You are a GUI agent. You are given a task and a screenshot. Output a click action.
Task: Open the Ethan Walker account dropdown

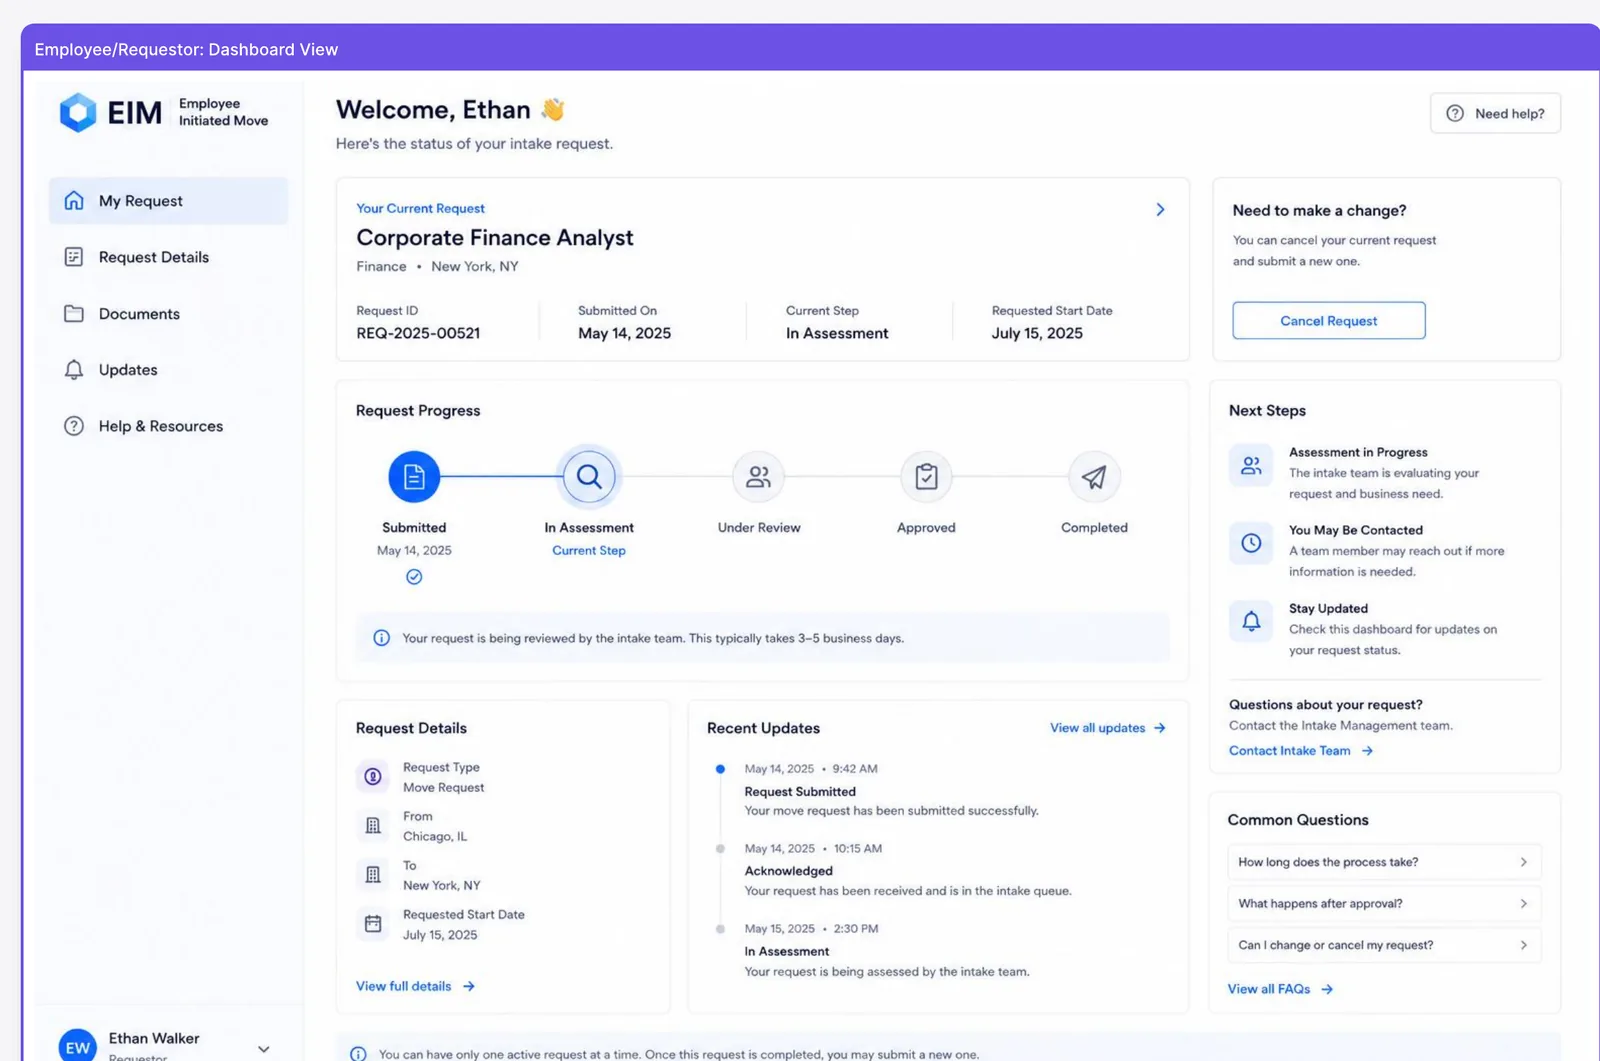coord(264,1049)
